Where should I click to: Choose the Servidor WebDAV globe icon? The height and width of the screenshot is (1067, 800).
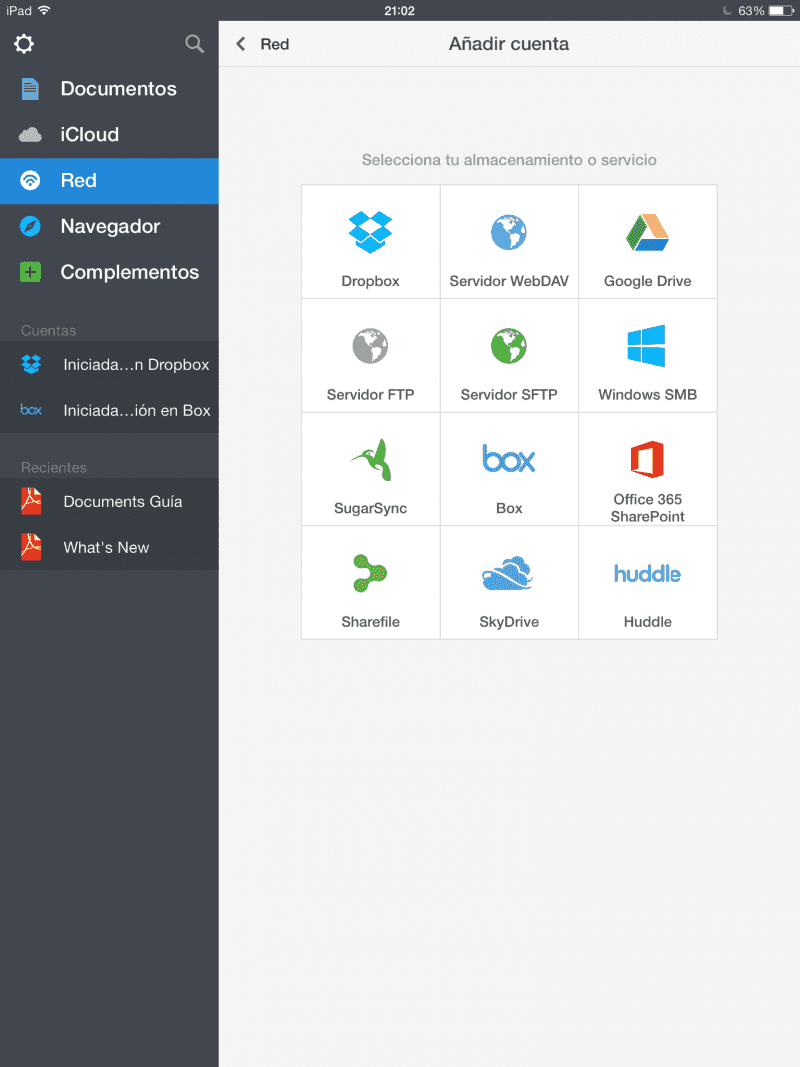(509, 233)
